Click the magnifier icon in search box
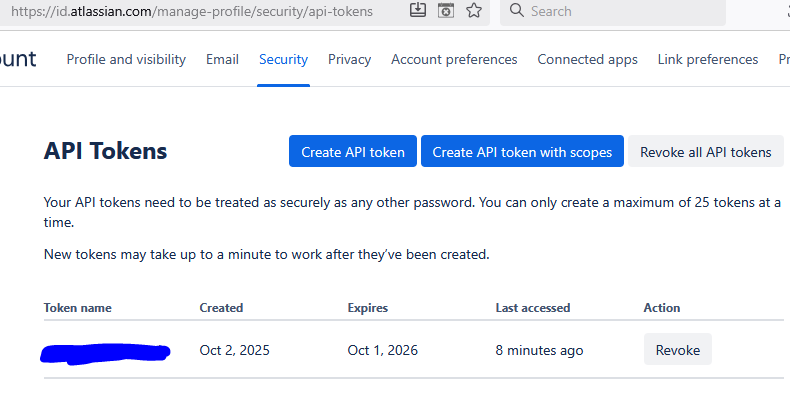The image size is (790, 408). pyautogui.click(x=516, y=11)
